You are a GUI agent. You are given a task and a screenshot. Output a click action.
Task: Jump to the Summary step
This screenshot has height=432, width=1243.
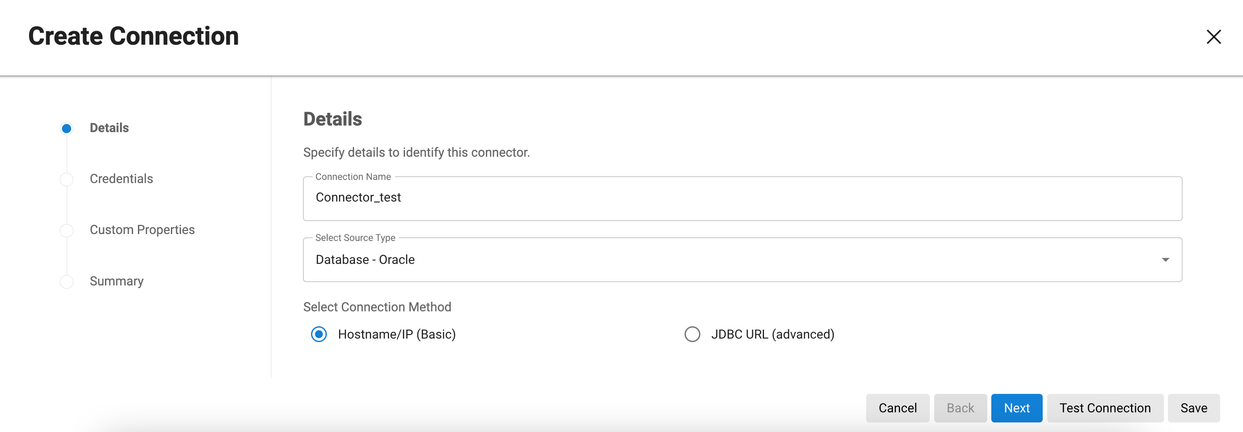pos(117,282)
